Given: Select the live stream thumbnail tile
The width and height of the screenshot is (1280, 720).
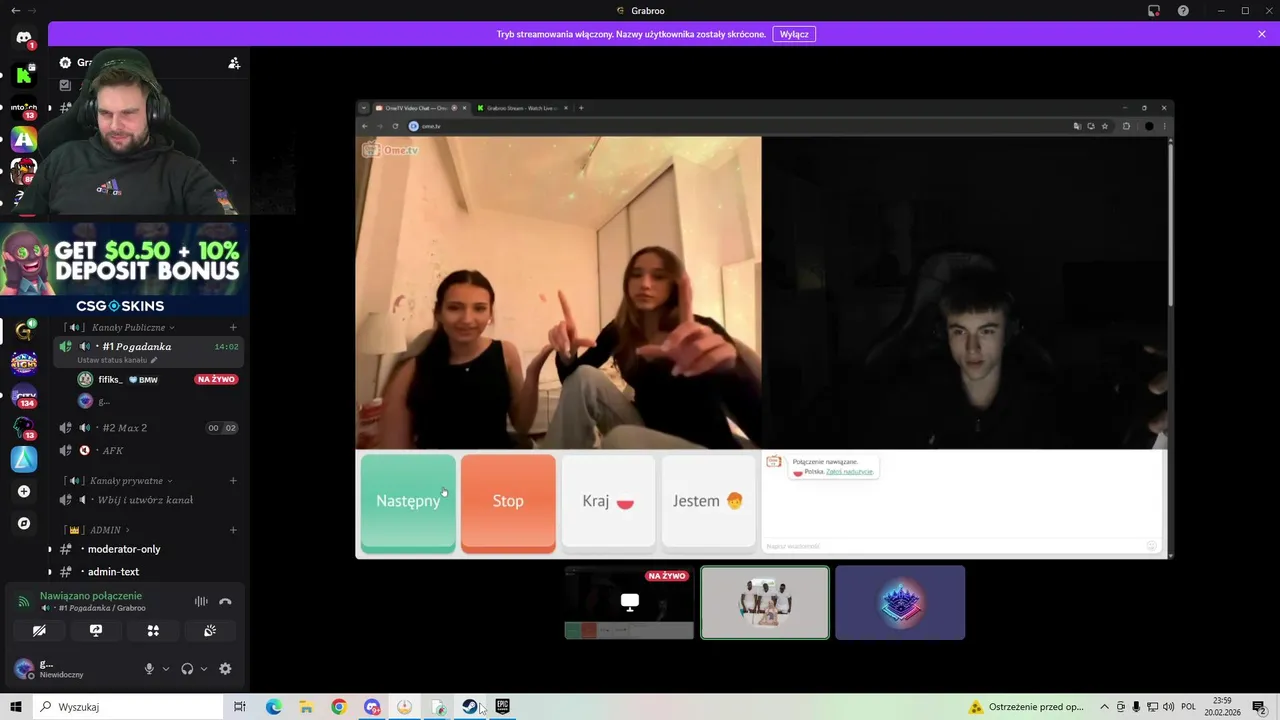Looking at the screenshot, I should (x=629, y=602).
